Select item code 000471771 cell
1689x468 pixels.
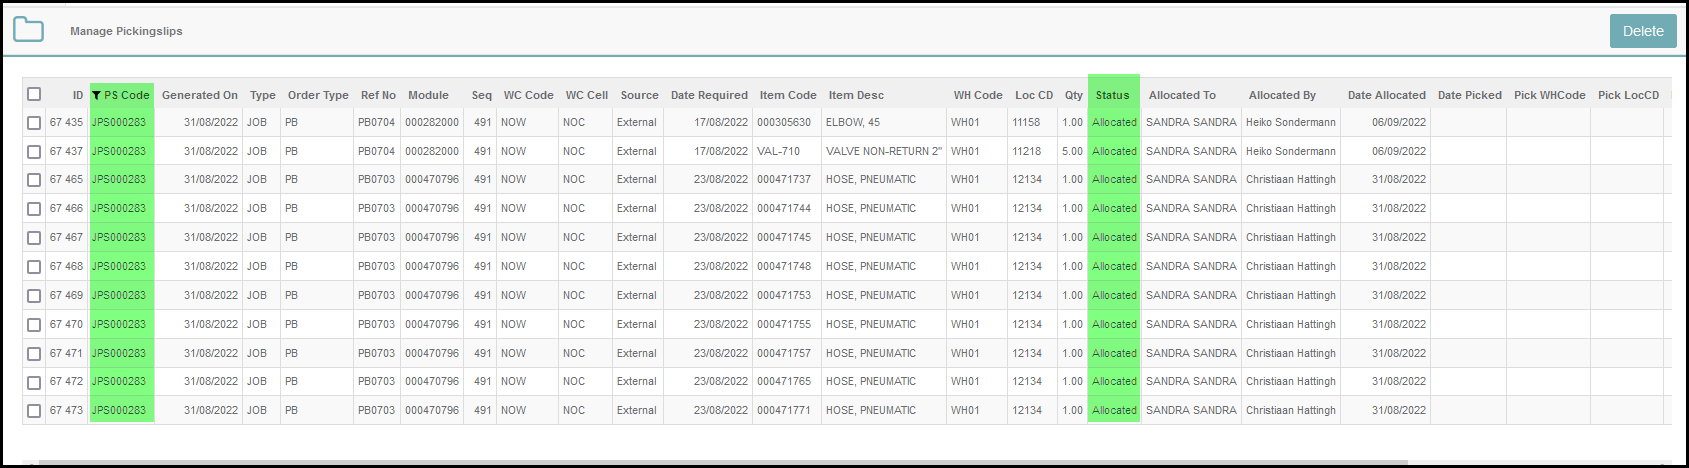784,410
